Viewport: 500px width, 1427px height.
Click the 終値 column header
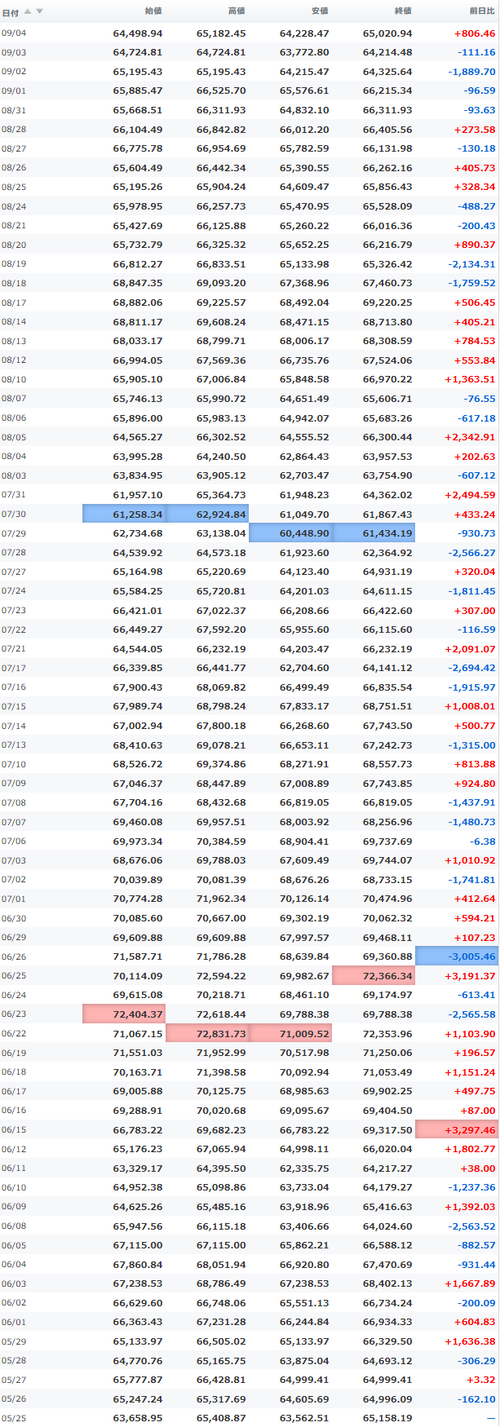(x=402, y=12)
